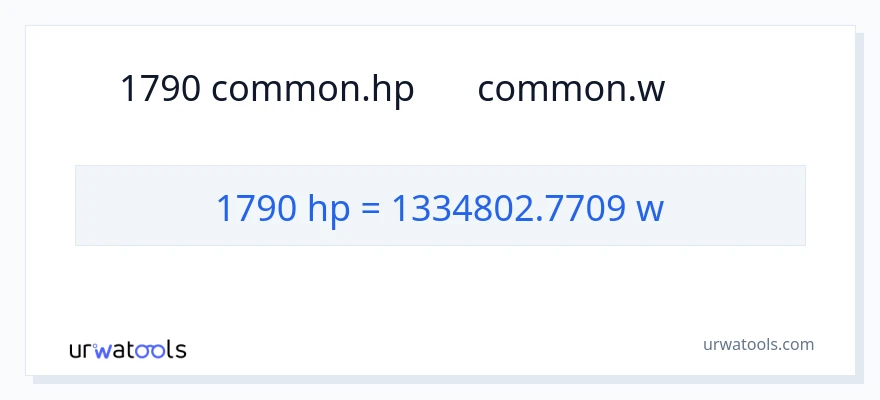The height and width of the screenshot is (400, 880).
Task: Click the blank card area between logo and link
Action: [440, 346]
